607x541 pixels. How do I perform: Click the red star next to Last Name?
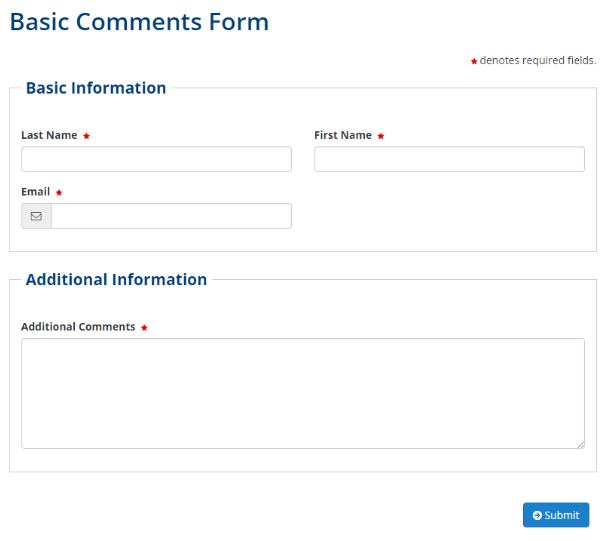86,136
